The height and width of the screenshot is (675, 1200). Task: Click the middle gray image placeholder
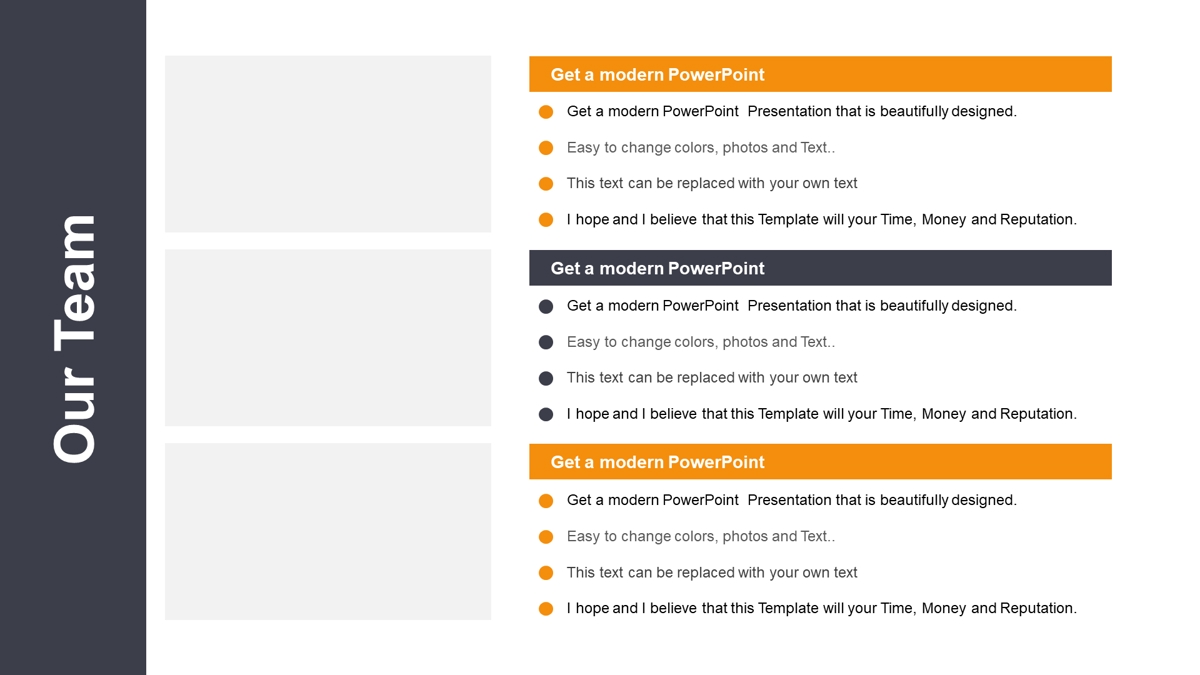(328, 338)
